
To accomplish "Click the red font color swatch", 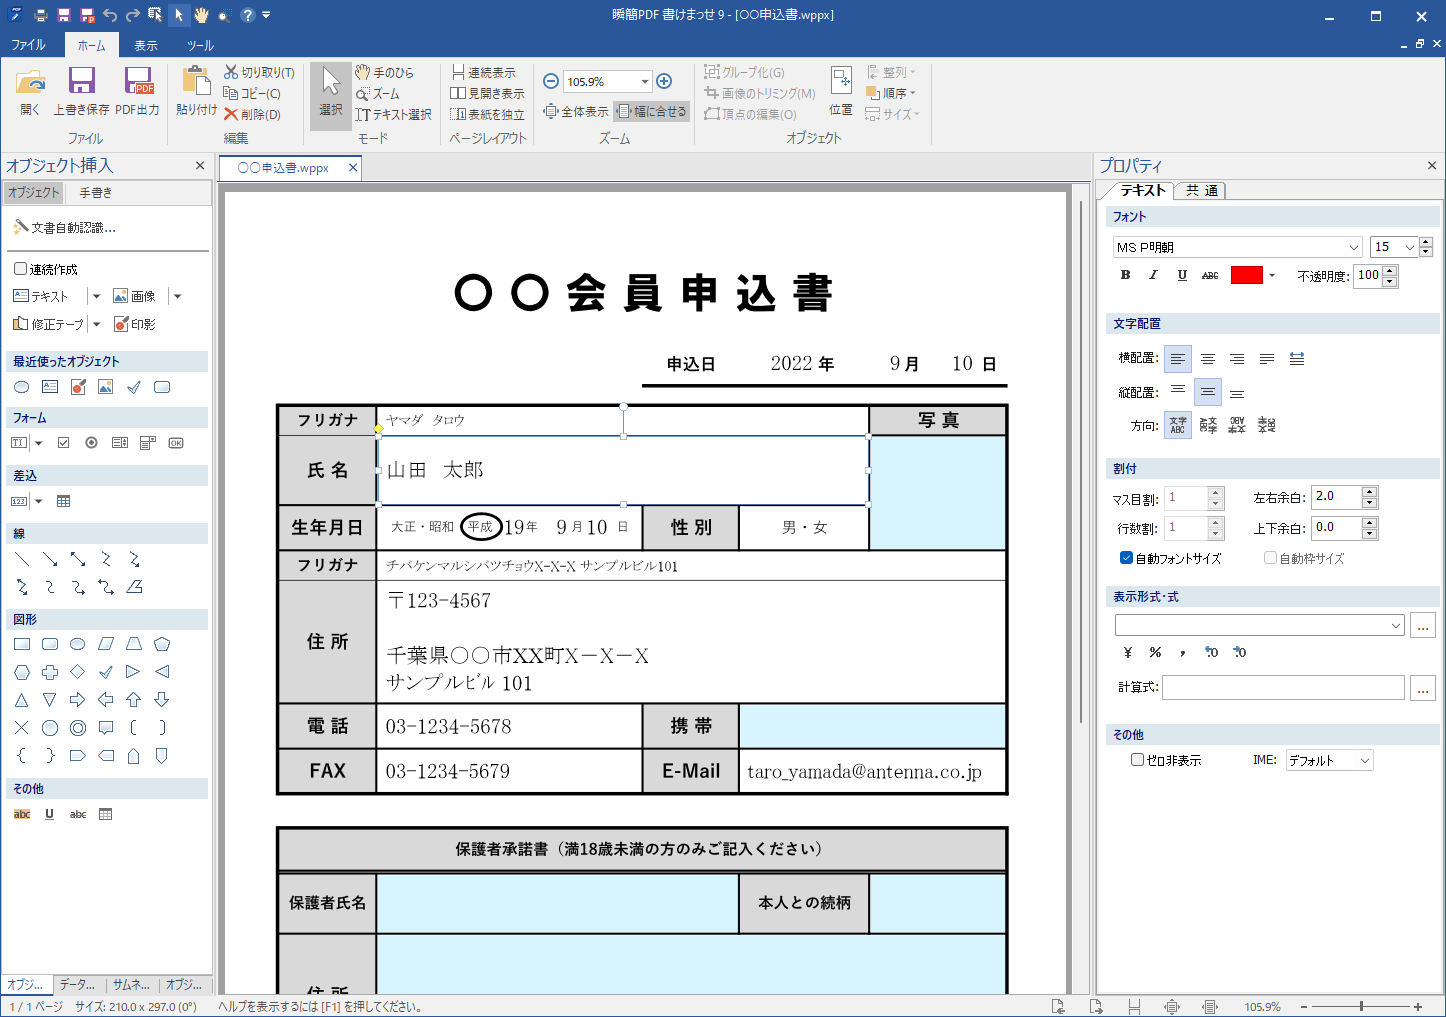I will click(1247, 275).
